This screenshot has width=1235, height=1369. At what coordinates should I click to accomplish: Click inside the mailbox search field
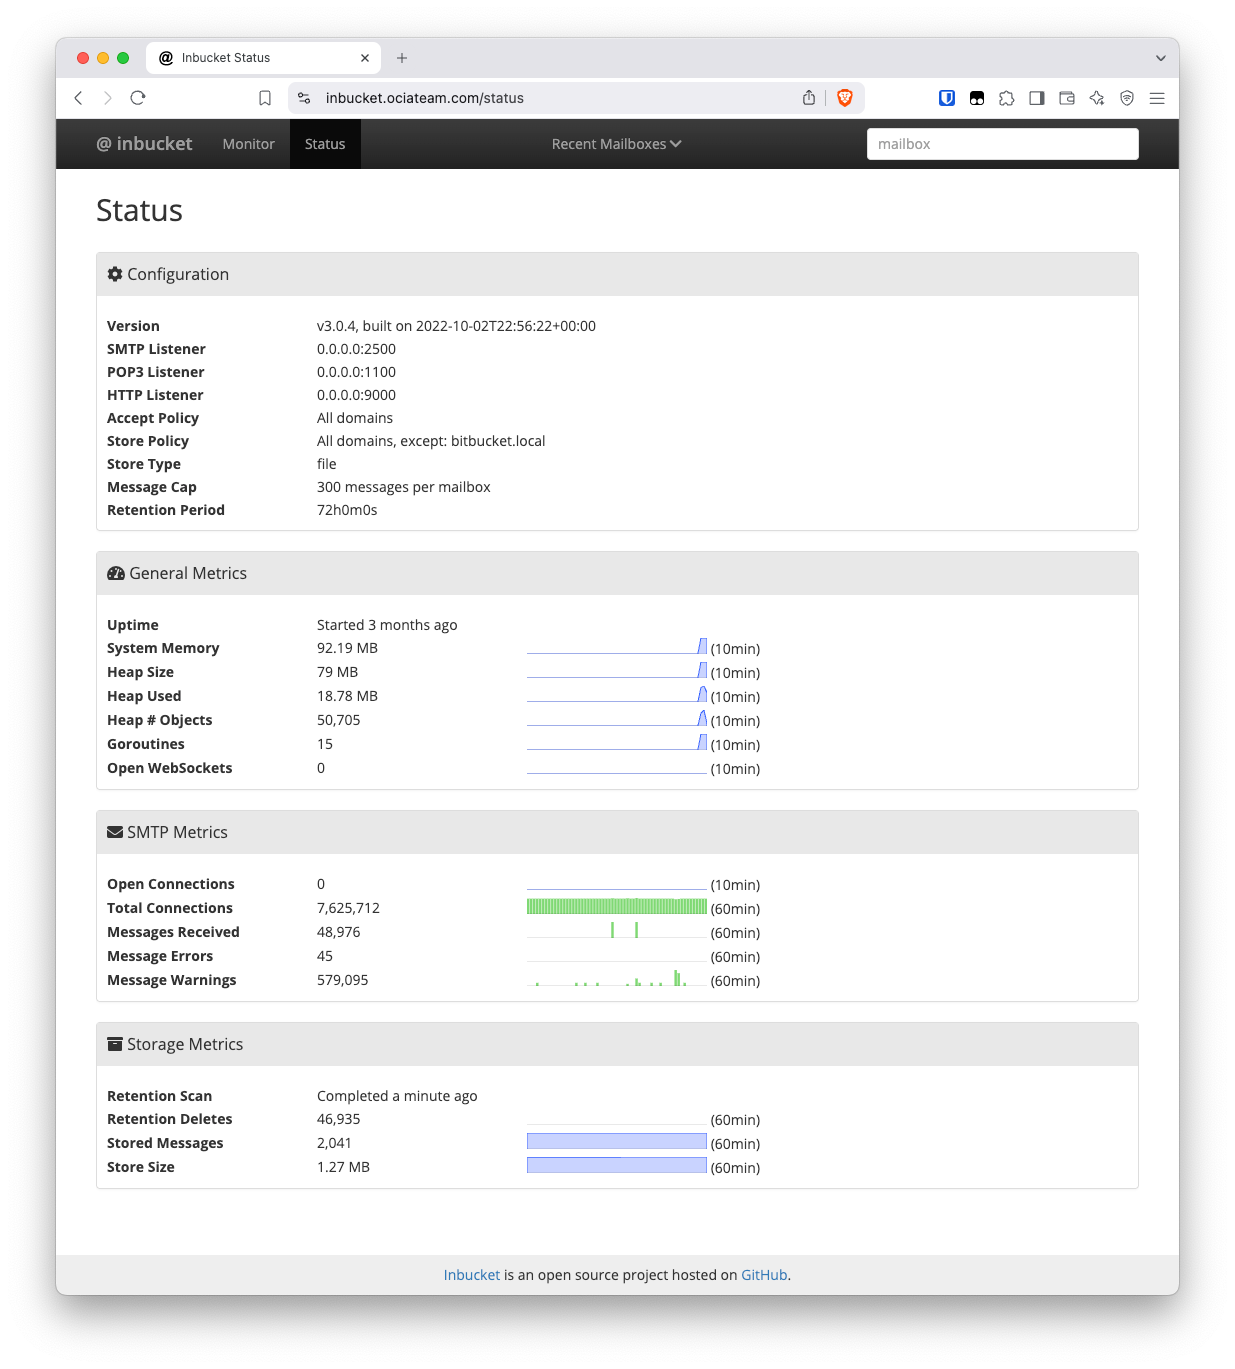[x=1002, y=143]
